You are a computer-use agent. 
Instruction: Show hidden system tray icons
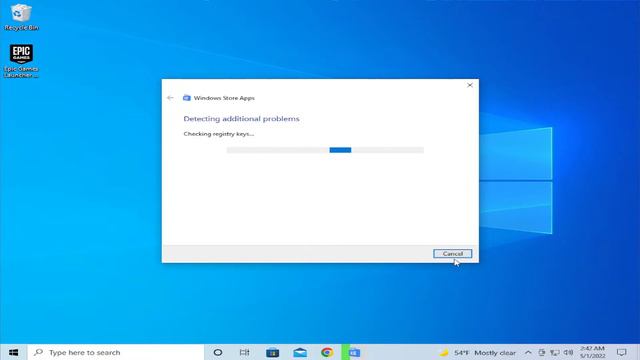coord(528,352)
